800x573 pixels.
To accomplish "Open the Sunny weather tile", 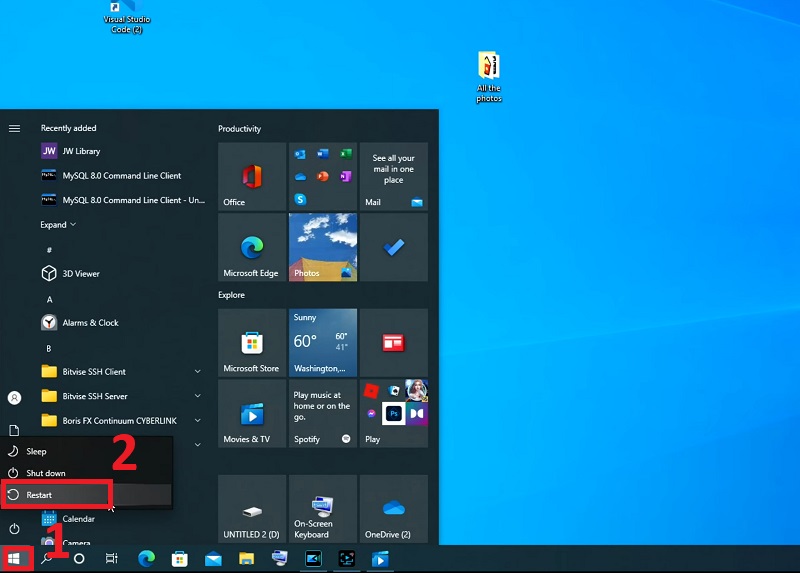I will pyautogui.click(x=323, y=343).
